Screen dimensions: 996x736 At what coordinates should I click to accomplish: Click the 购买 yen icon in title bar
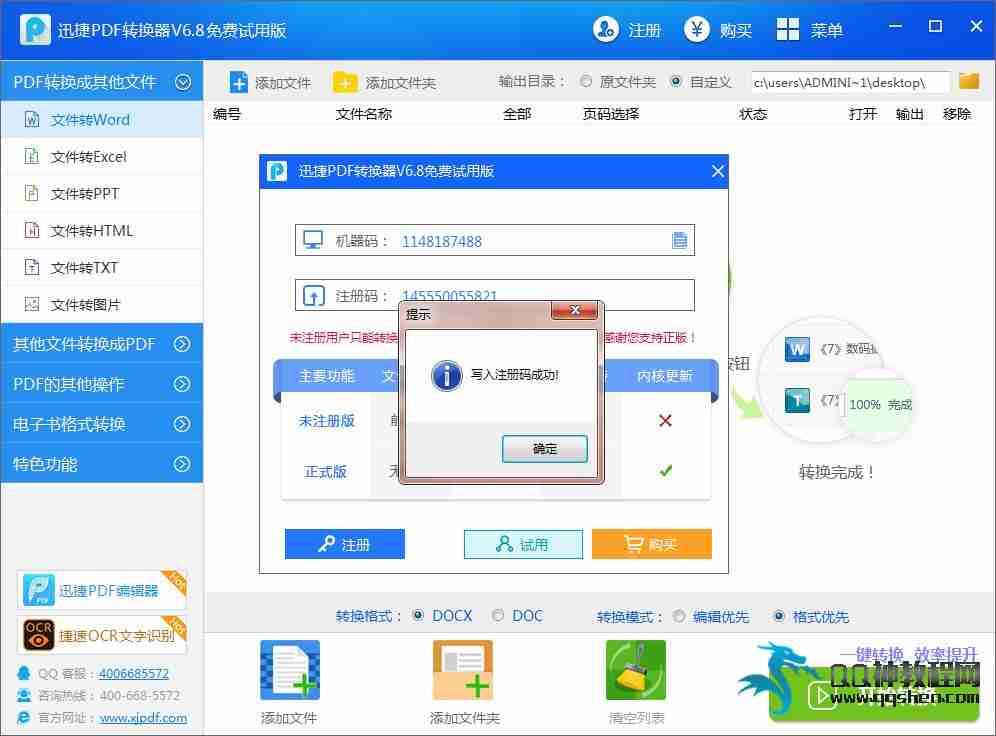click(x=697, y=29)
